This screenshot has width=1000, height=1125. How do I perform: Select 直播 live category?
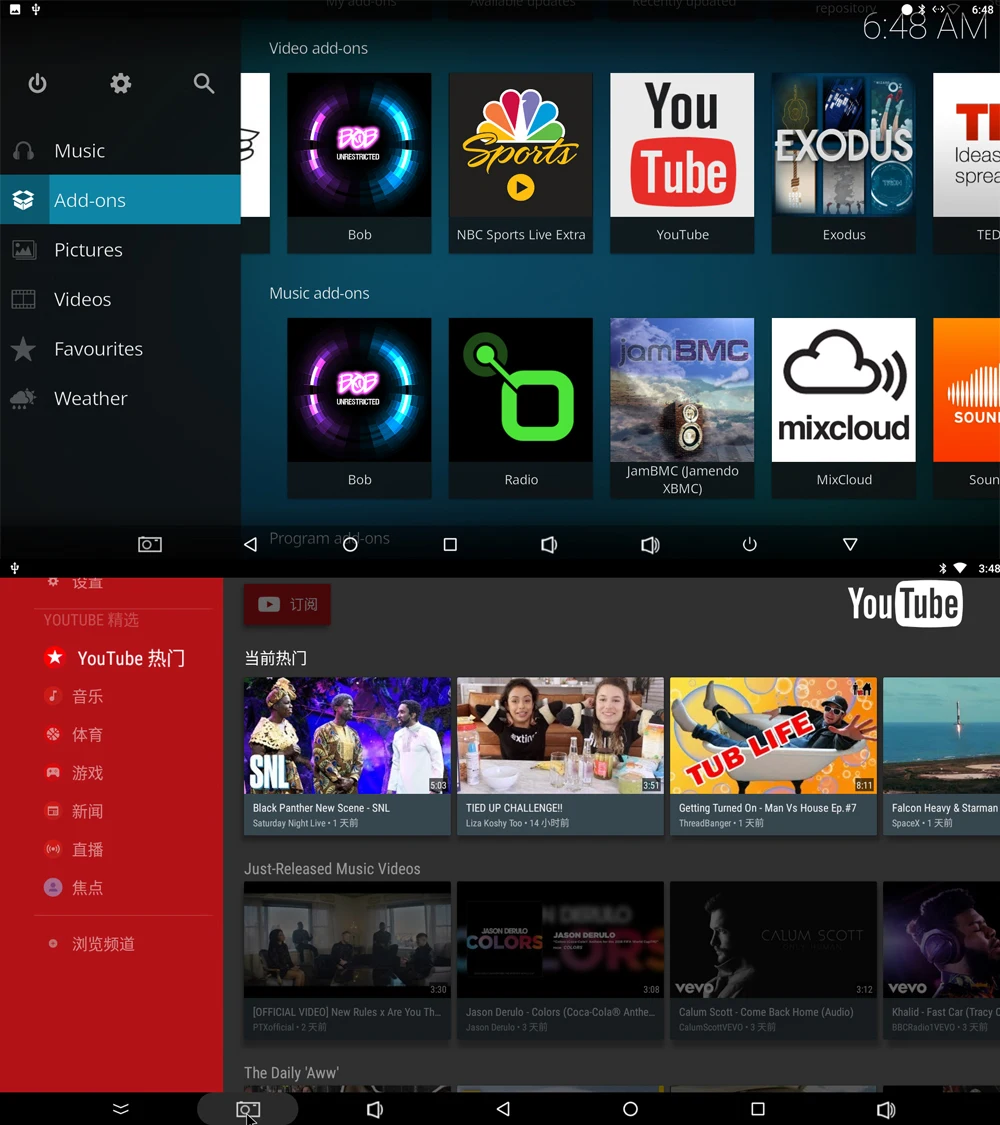74,849
